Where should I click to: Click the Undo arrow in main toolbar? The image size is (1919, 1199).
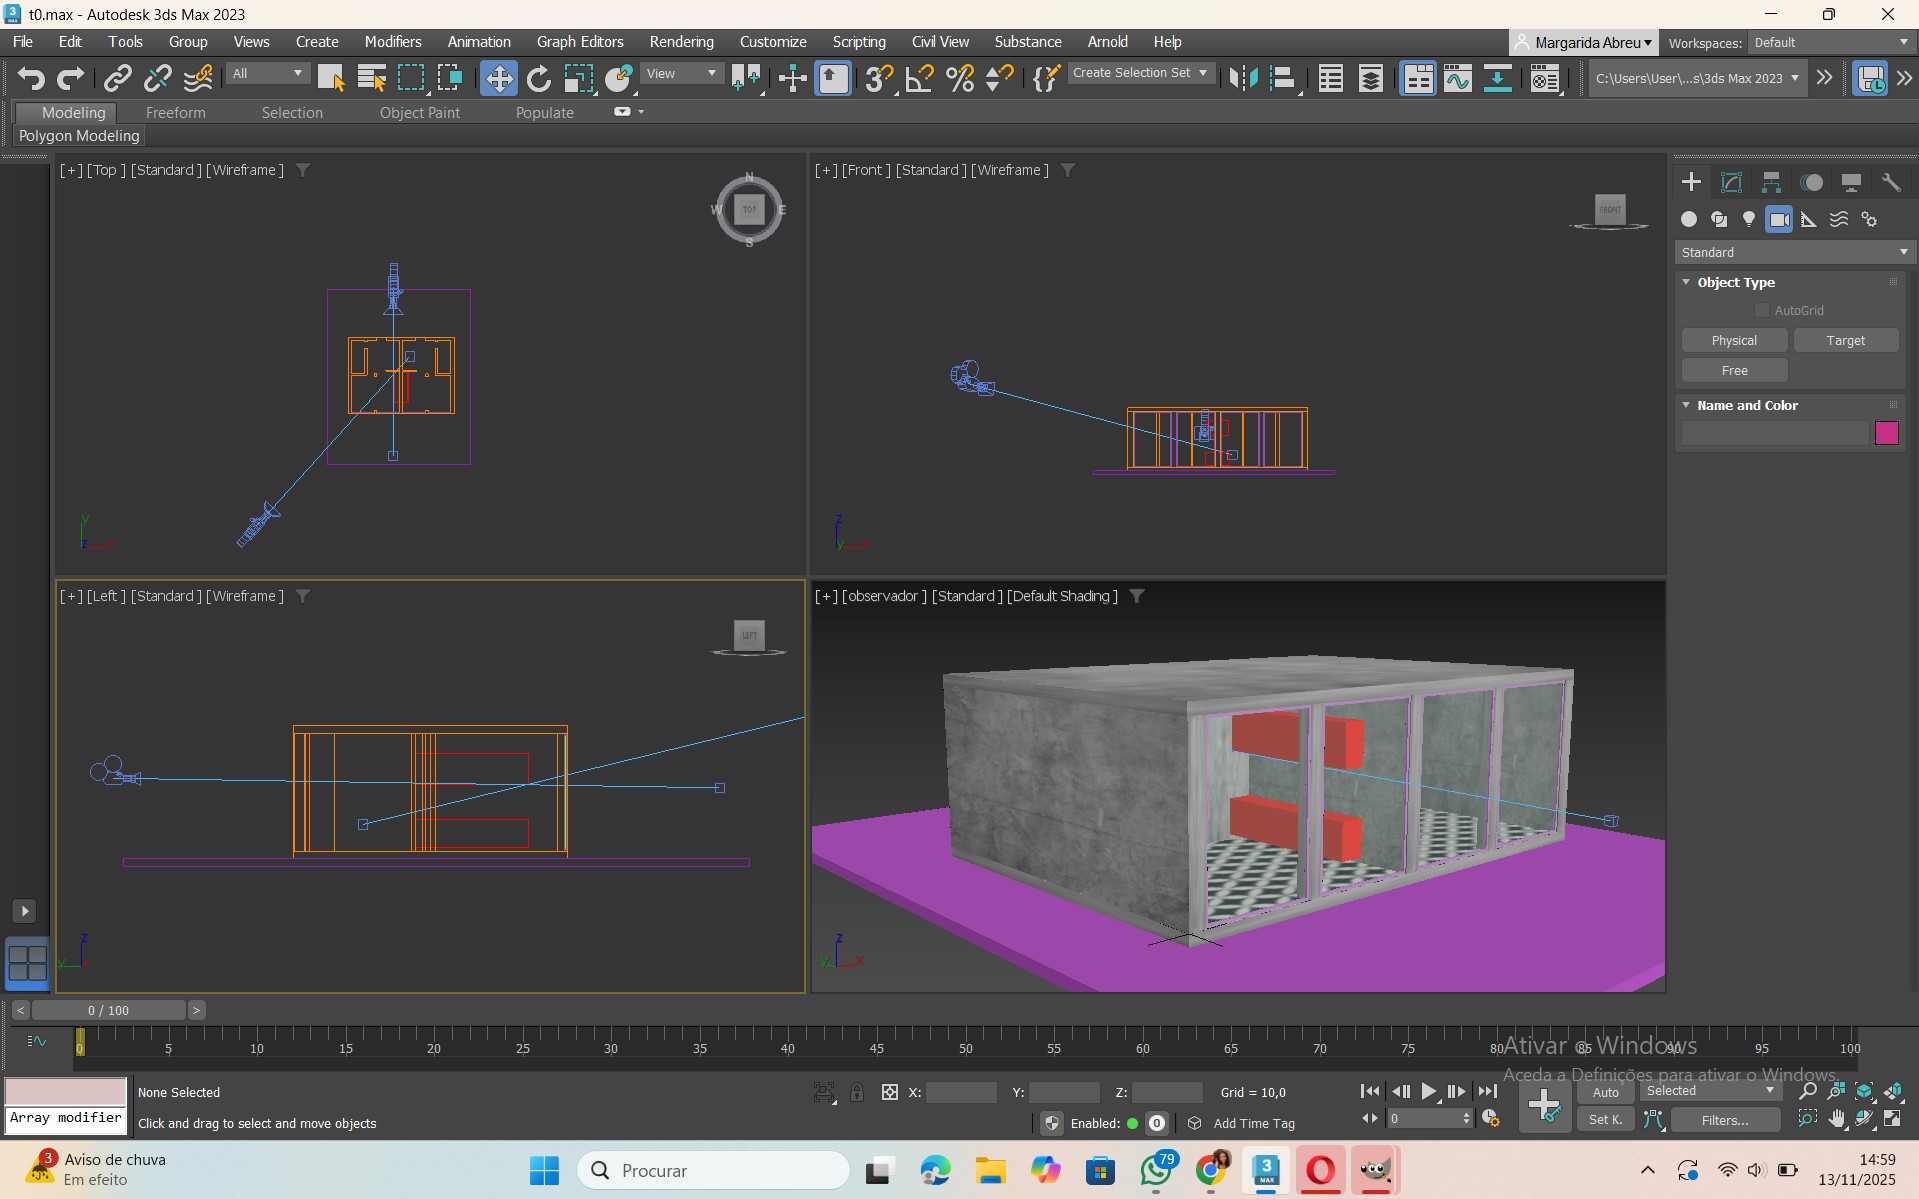(31, 78)
